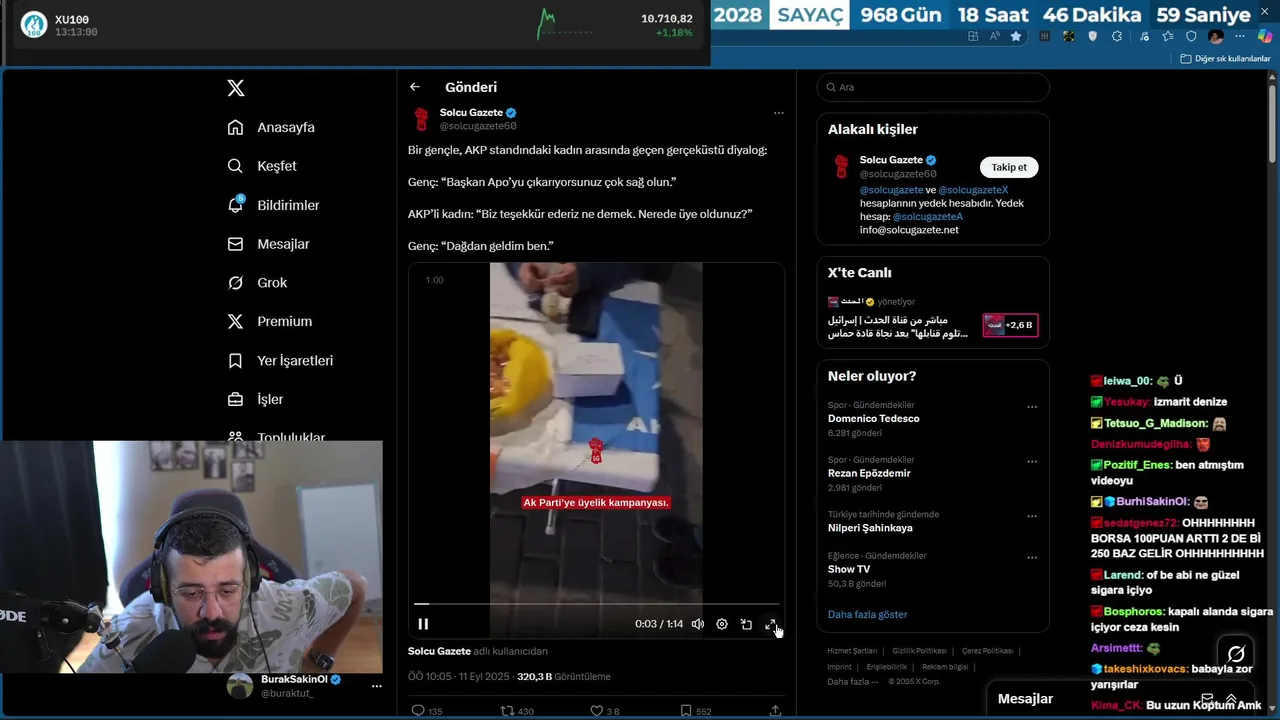Open more options for Rezan Epözdemir trend

click(1032, 462)
